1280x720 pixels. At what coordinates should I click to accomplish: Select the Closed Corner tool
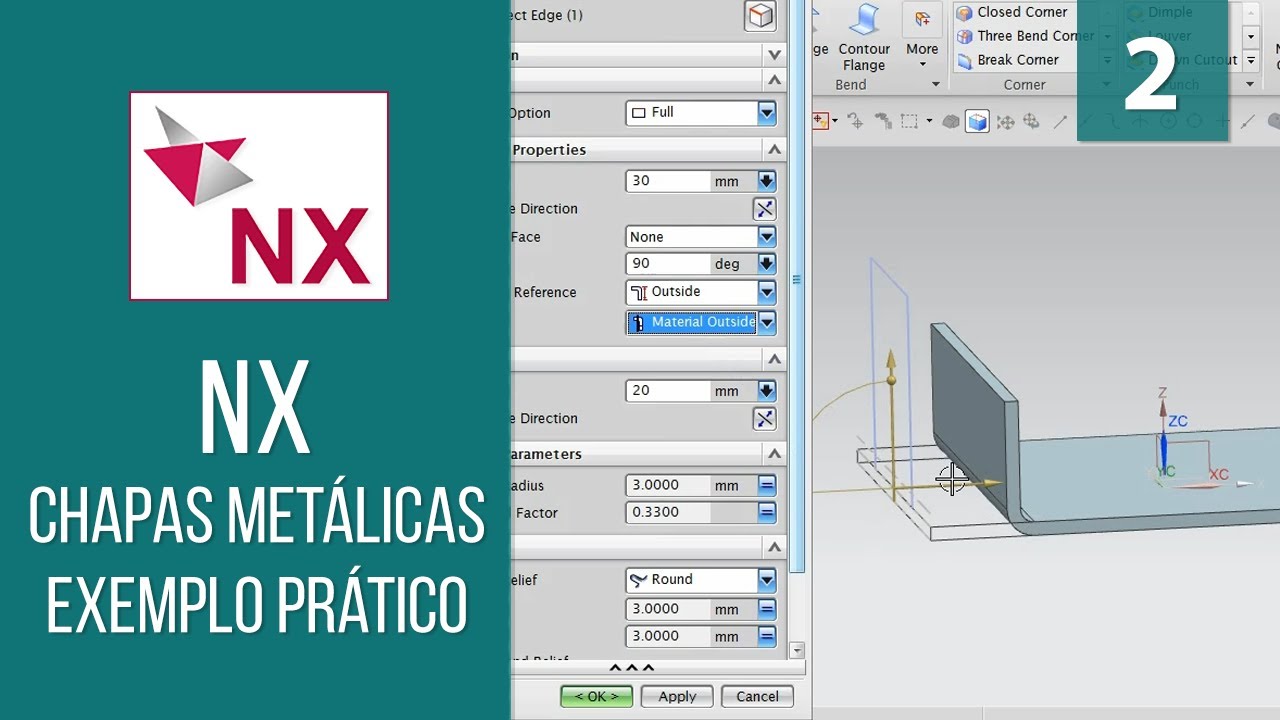[1012, 12]
